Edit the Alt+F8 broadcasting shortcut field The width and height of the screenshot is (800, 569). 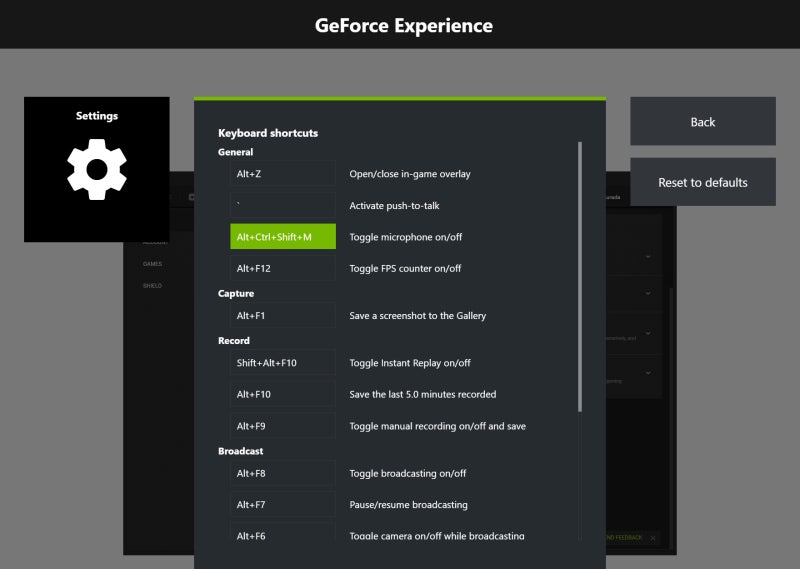(283, 474)
